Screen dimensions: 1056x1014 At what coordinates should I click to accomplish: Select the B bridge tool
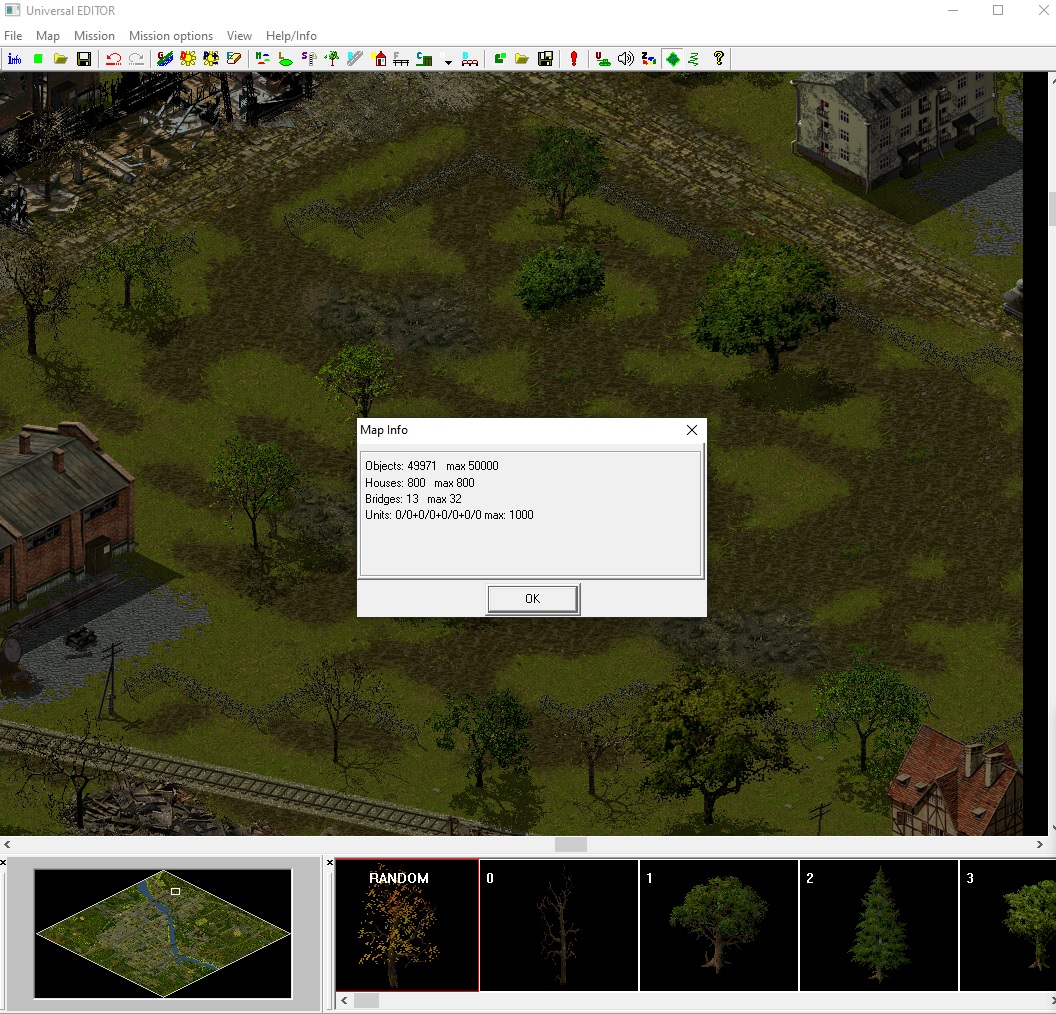coord(470,59)
